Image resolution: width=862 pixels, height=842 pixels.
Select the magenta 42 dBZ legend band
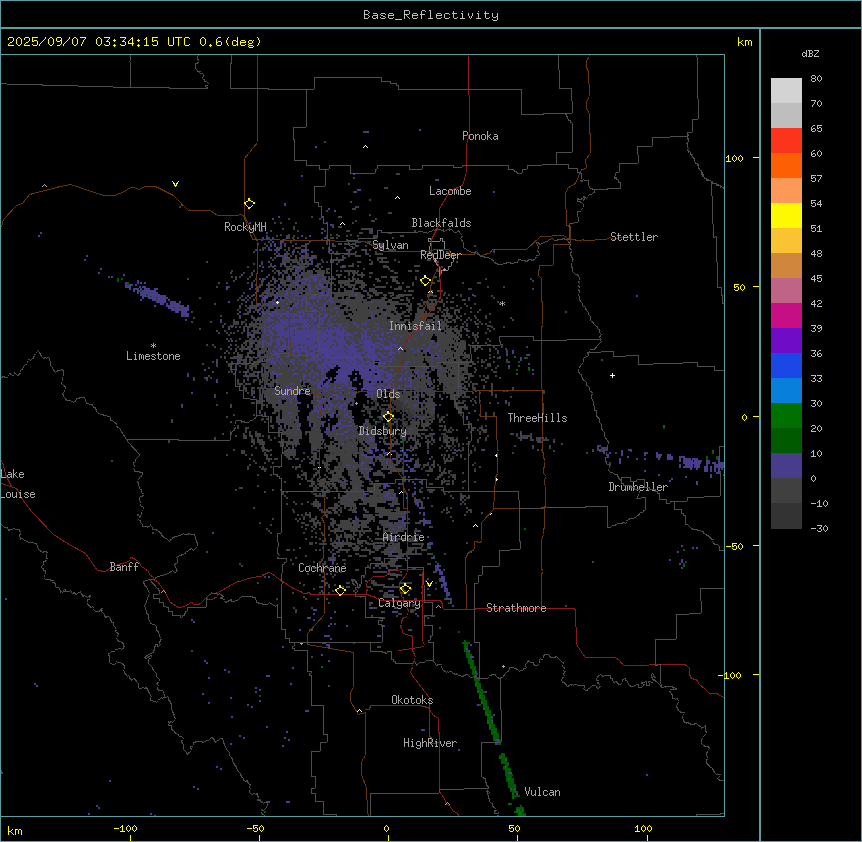click(786, 315)
